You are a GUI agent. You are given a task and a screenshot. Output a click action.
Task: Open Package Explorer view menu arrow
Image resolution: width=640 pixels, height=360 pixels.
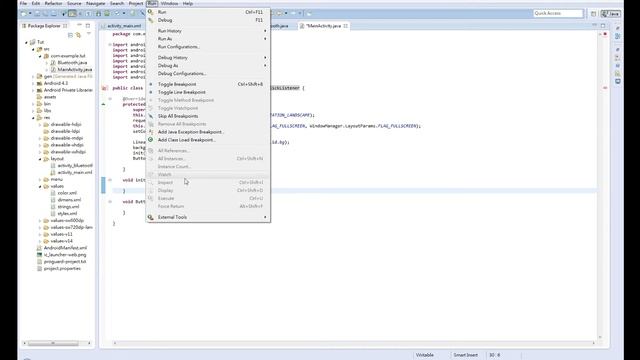click(89, 34)
